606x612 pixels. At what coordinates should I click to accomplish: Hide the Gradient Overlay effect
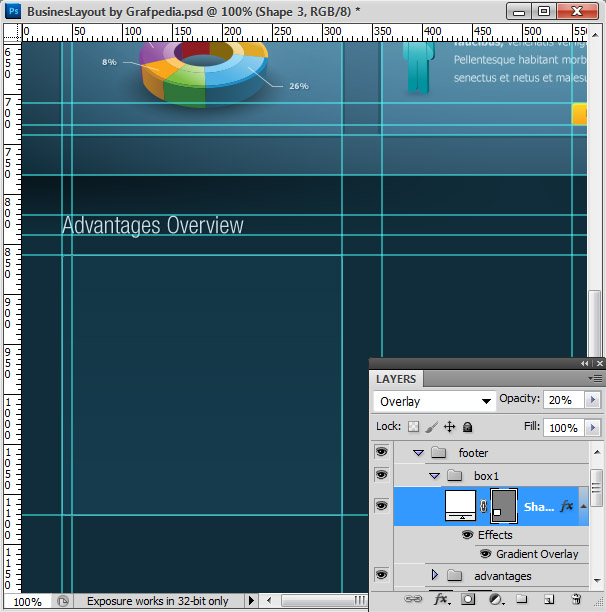pyautogui.click(x=485, y=553)
